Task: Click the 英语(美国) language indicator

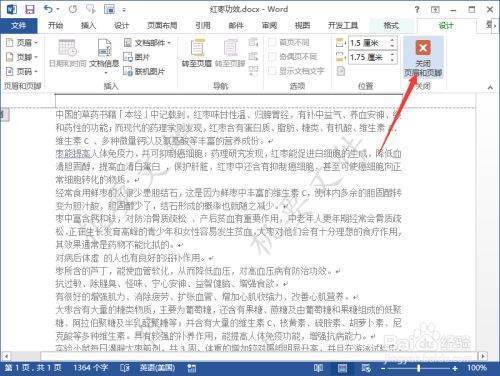Action: [158, 368]
